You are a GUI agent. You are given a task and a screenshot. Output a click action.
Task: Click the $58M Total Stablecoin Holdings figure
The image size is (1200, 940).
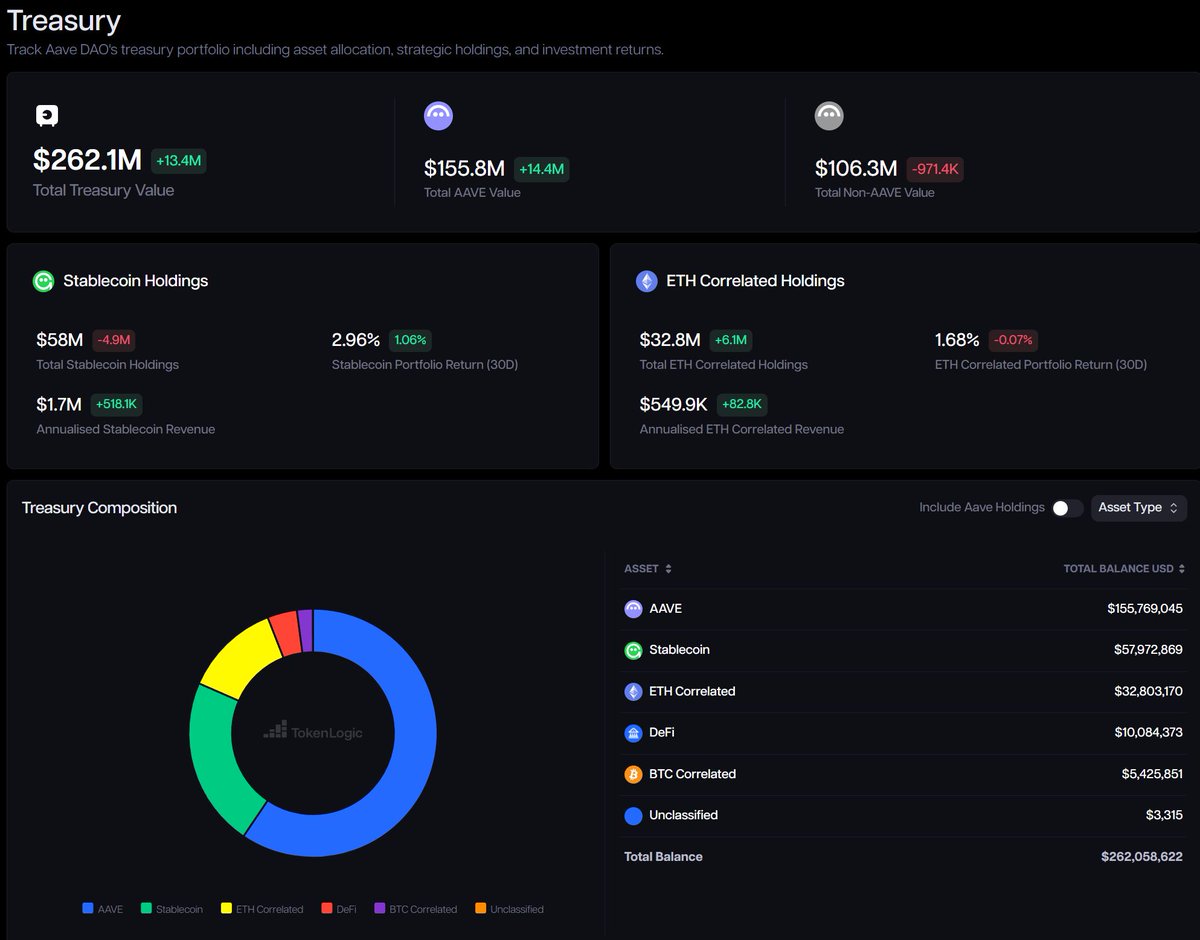click(60, 340)
